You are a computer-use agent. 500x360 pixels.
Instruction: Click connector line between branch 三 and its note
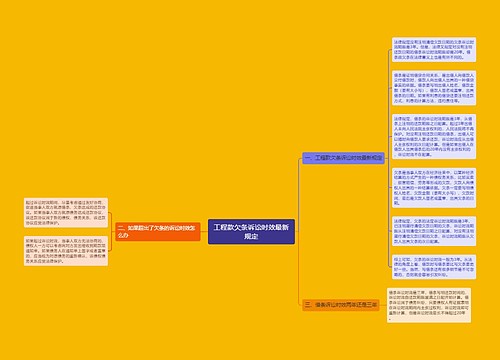[383, 305]
